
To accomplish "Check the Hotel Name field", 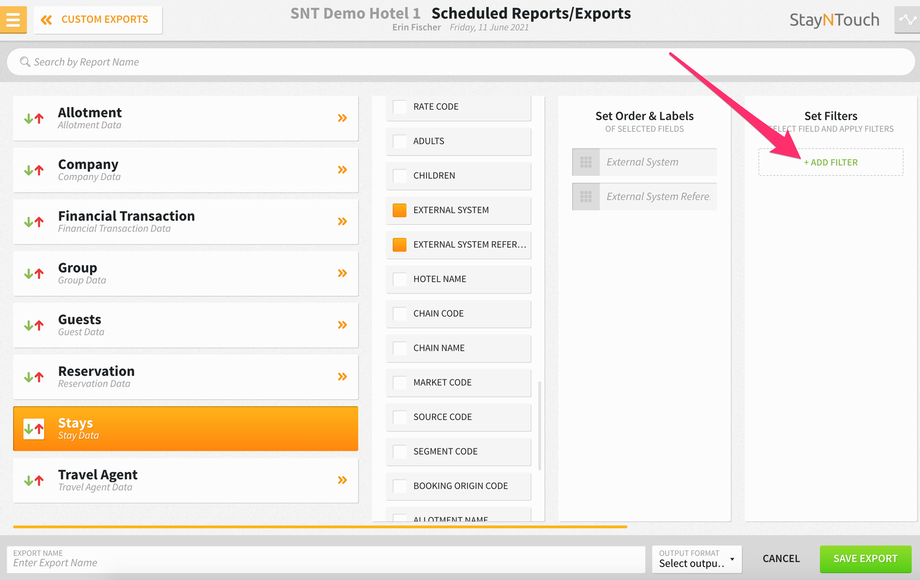I will click(x=400, y=279).
